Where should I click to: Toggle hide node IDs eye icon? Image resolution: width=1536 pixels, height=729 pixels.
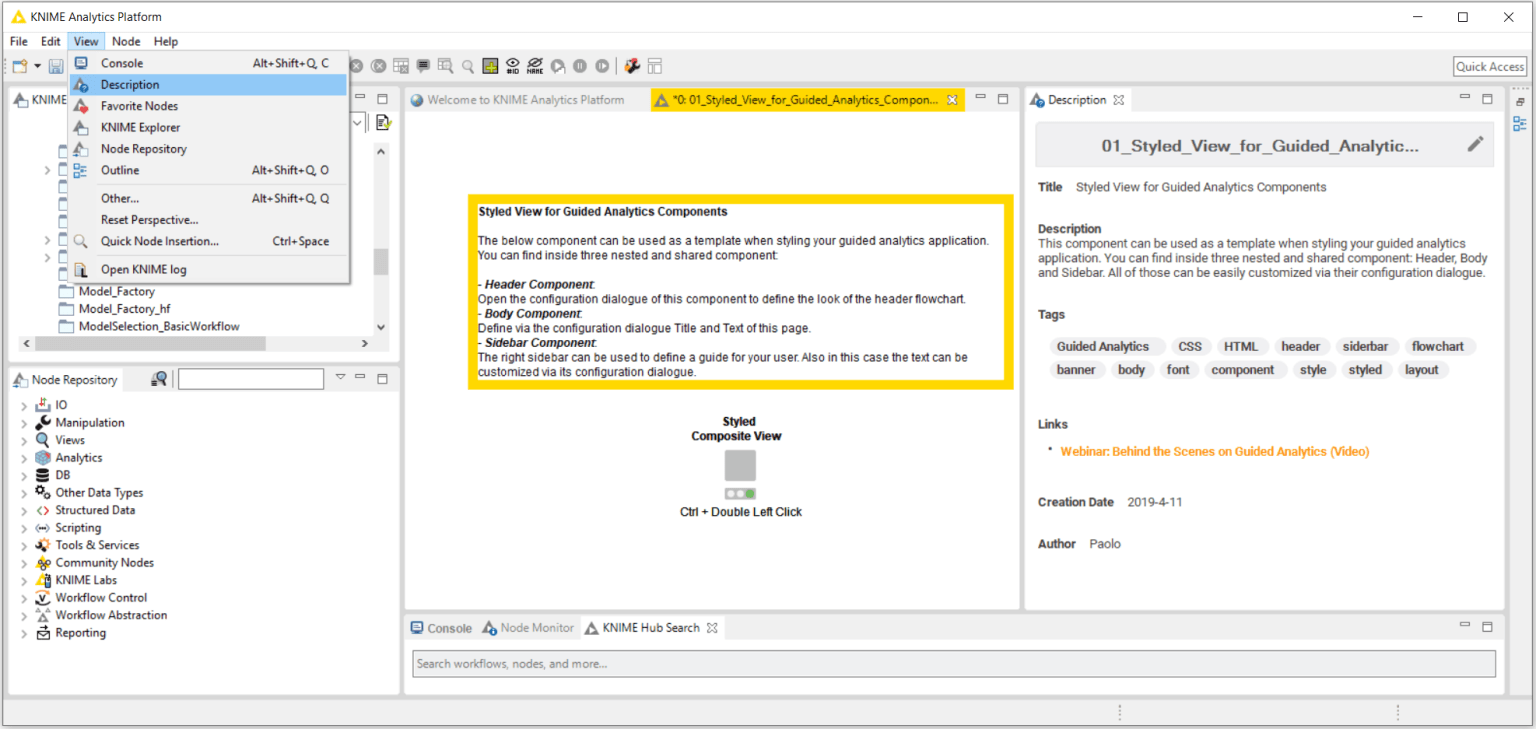[x=512, y=66]
